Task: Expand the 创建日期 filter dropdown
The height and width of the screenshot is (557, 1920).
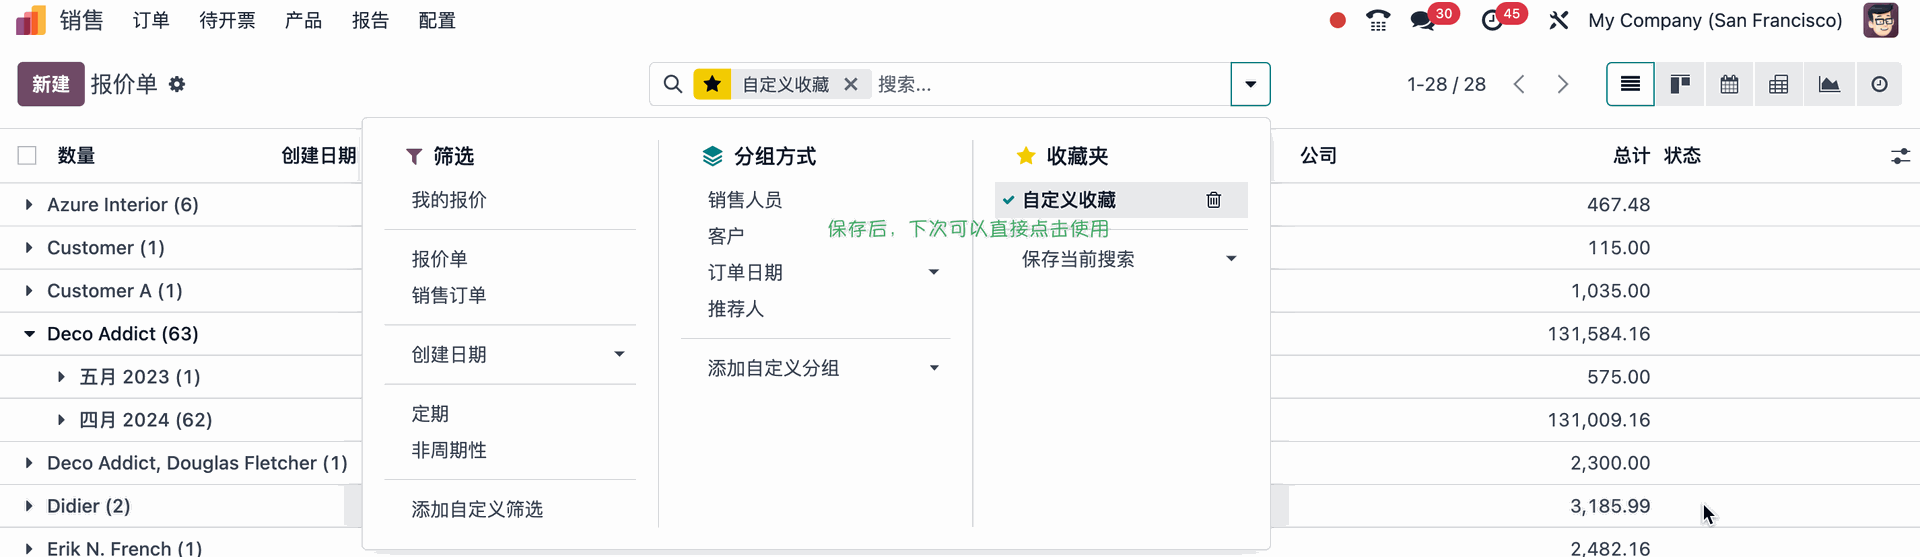Action: coord(619,354)
